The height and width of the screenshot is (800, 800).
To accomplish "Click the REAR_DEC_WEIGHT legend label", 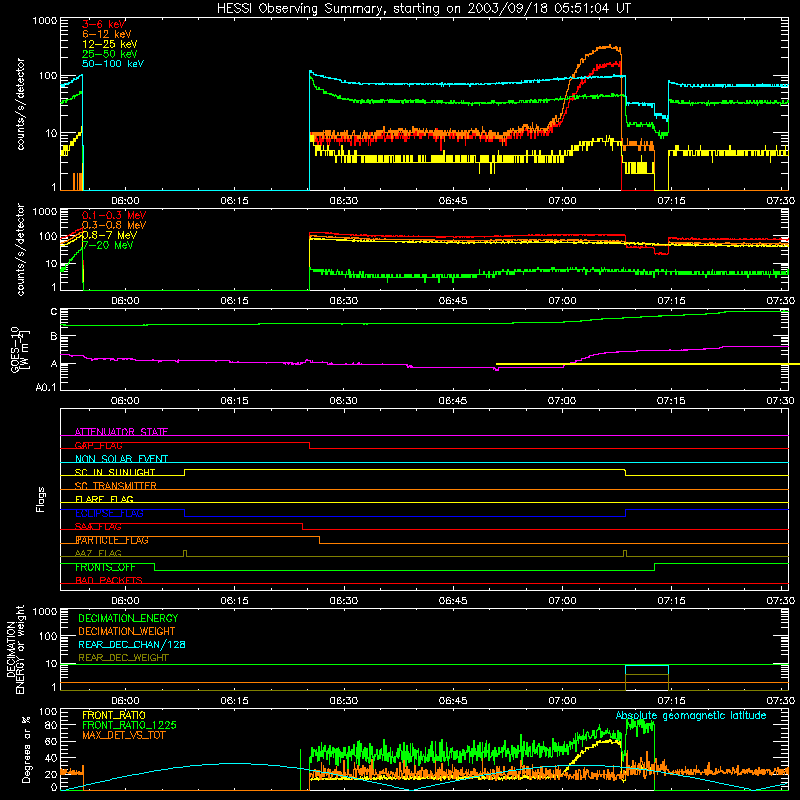I will 123,658.
